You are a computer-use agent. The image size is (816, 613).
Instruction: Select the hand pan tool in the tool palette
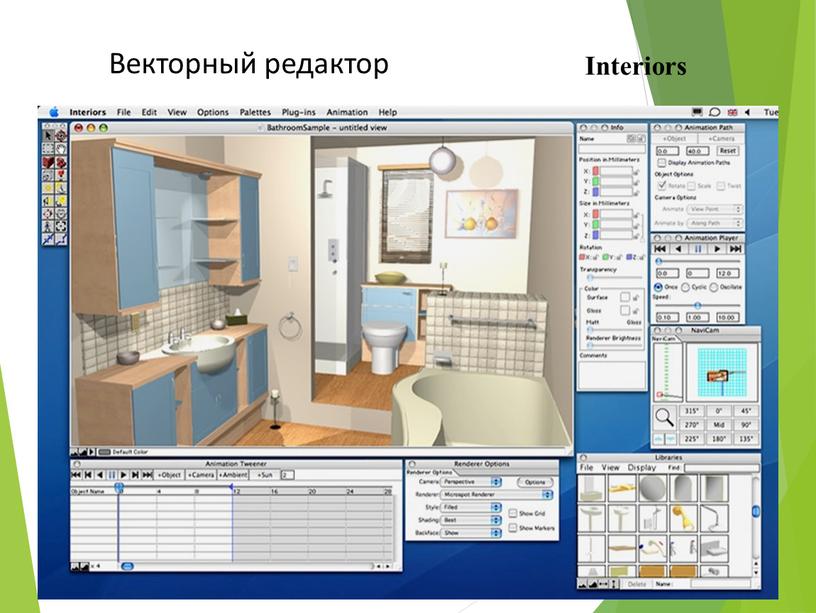point(61,149)
